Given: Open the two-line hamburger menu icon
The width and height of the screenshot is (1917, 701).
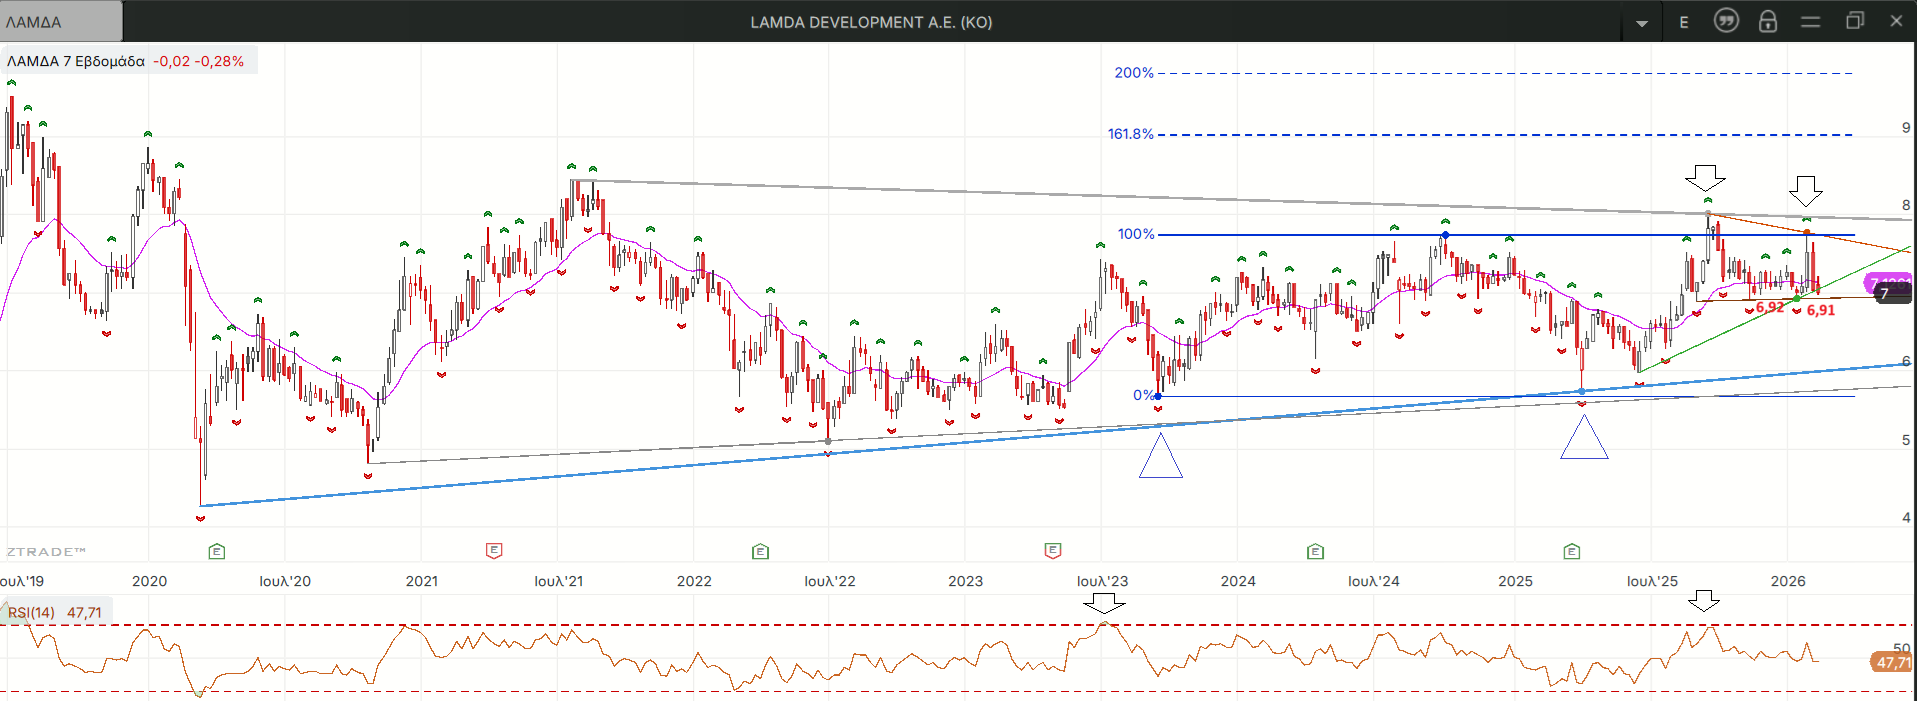Looking at the screenshot, I should coord(1810,21).
